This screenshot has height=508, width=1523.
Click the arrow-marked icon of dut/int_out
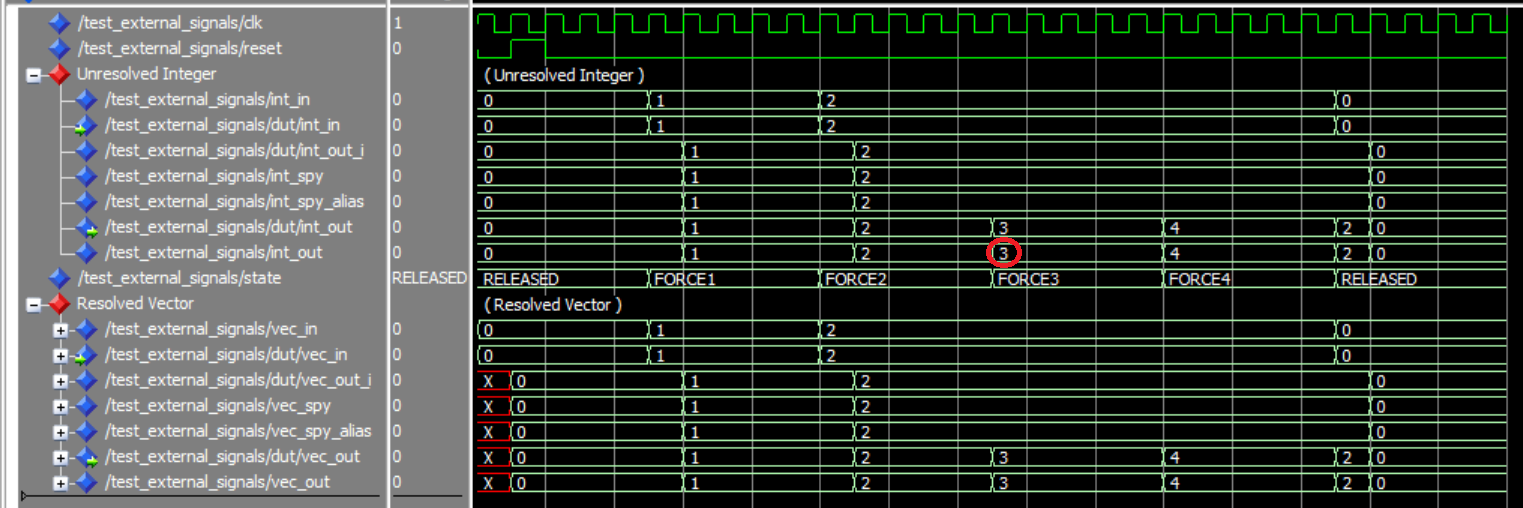(x=85, y=228)
